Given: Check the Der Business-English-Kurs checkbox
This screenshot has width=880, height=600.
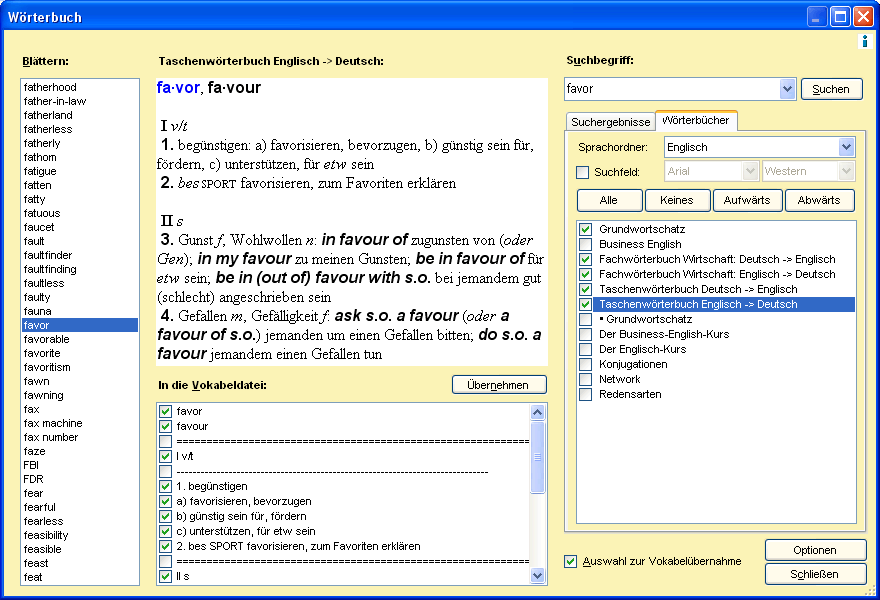Looking at the screenshot, I should (x=585, y=335).
